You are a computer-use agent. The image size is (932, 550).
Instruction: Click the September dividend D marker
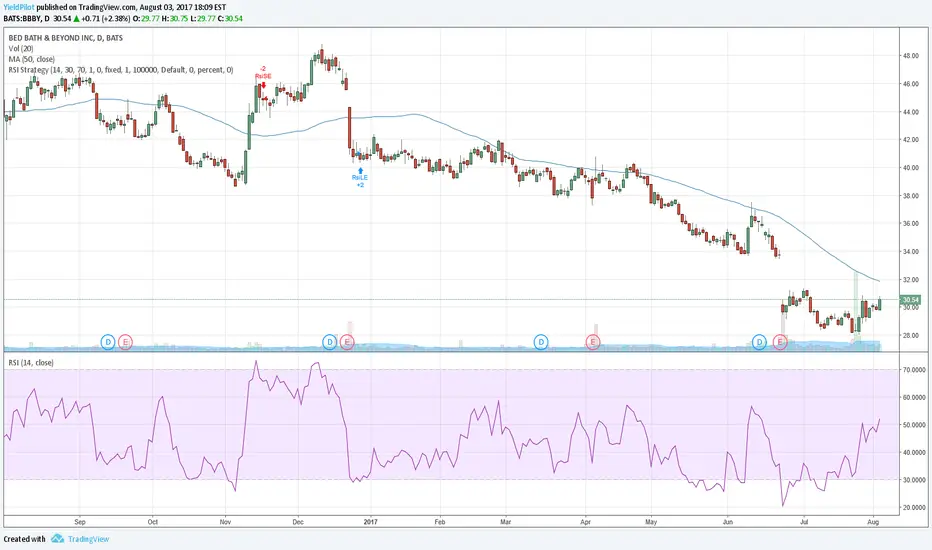[x=108, y=342]
